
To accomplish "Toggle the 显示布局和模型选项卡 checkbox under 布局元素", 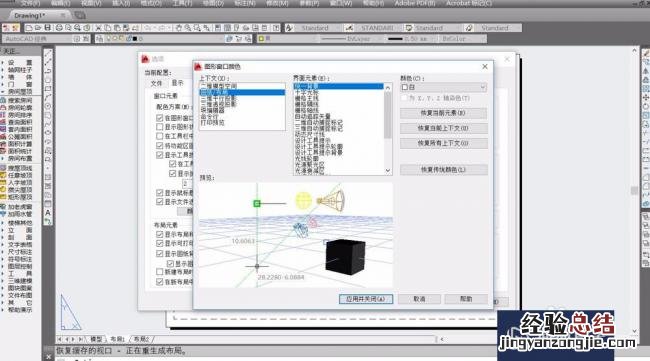I will (x=160, y=234).
